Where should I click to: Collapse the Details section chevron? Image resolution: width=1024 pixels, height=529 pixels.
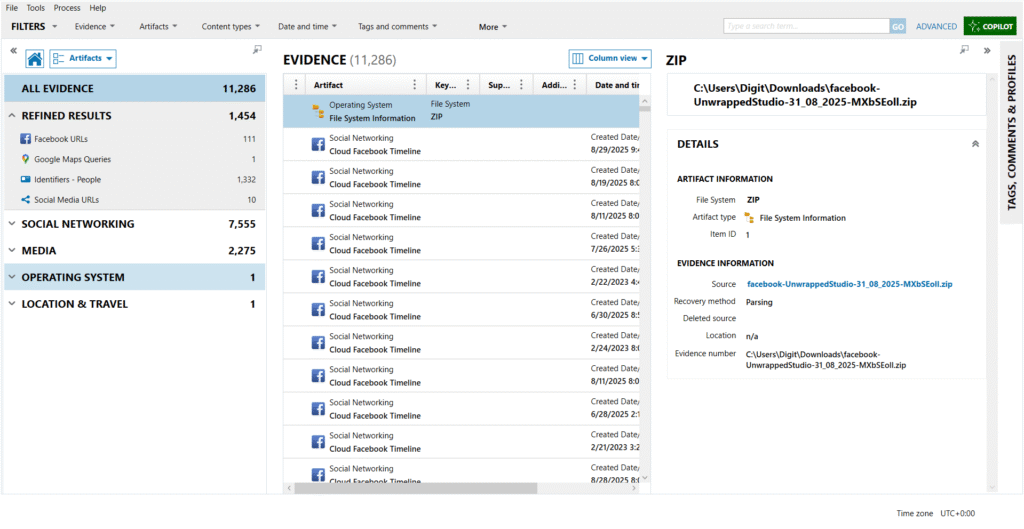975,144
